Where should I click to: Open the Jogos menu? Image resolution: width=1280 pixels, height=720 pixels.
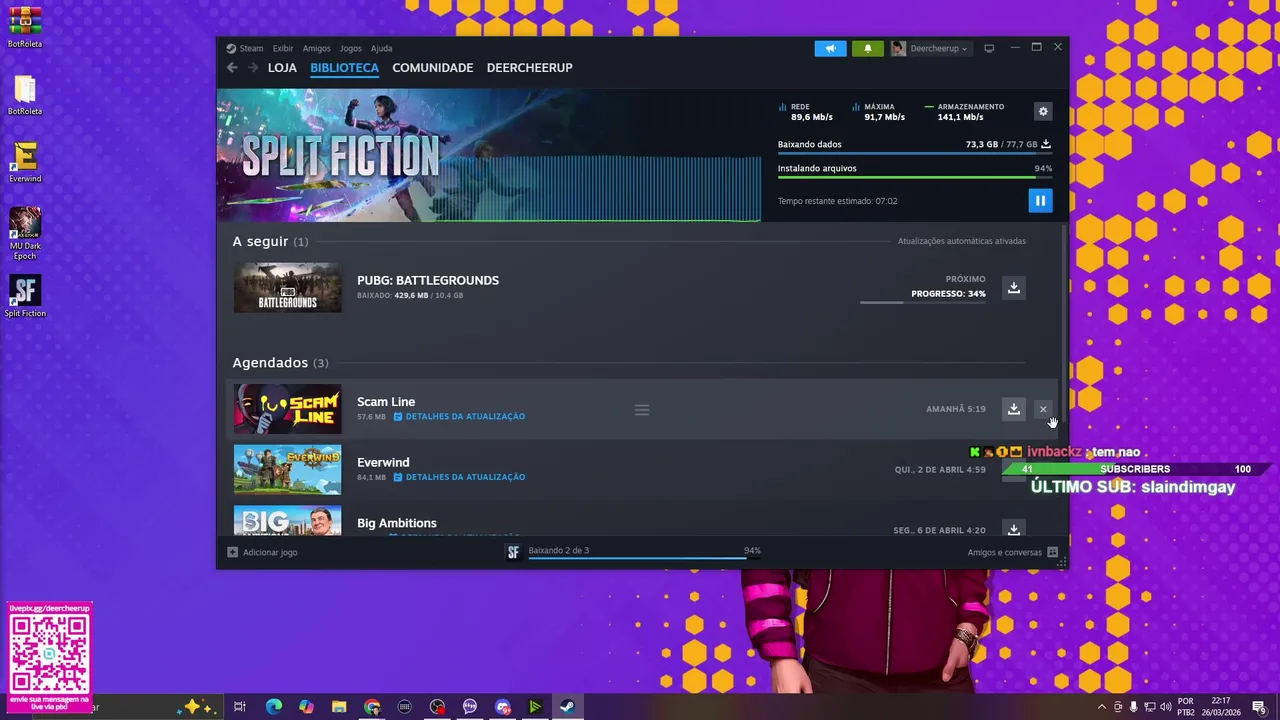tap(350, 48)
